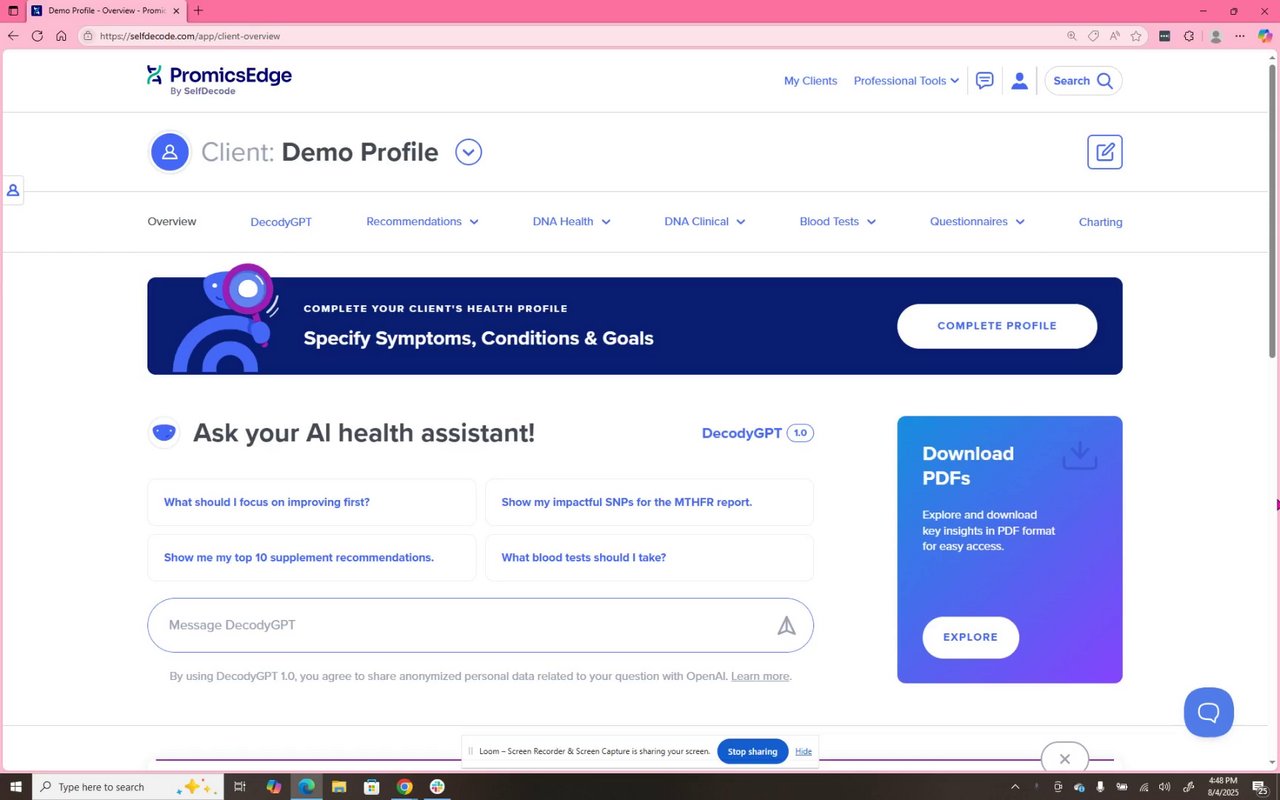Click the taskbar search box
The height and width of the screenshot is (800, 1280).
128,787
